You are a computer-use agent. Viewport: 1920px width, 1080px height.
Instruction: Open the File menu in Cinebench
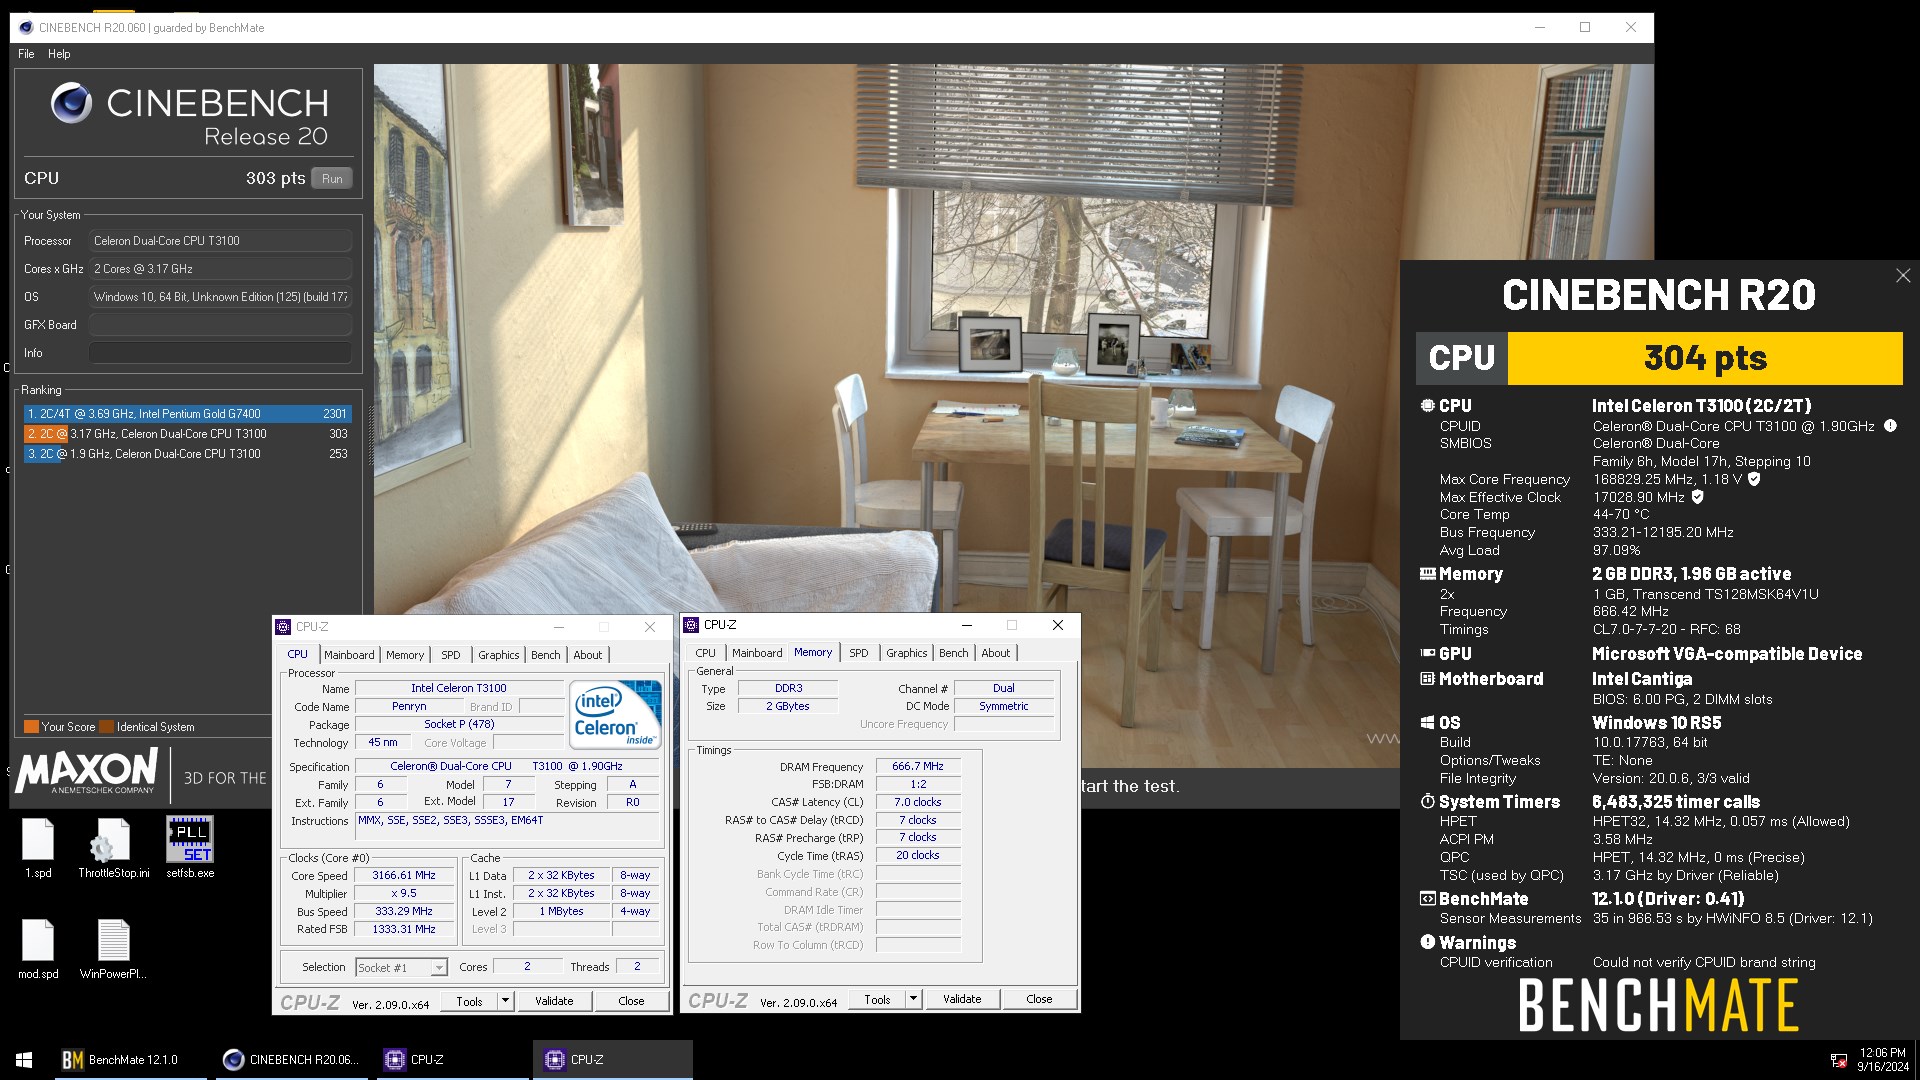coord(26,54)
